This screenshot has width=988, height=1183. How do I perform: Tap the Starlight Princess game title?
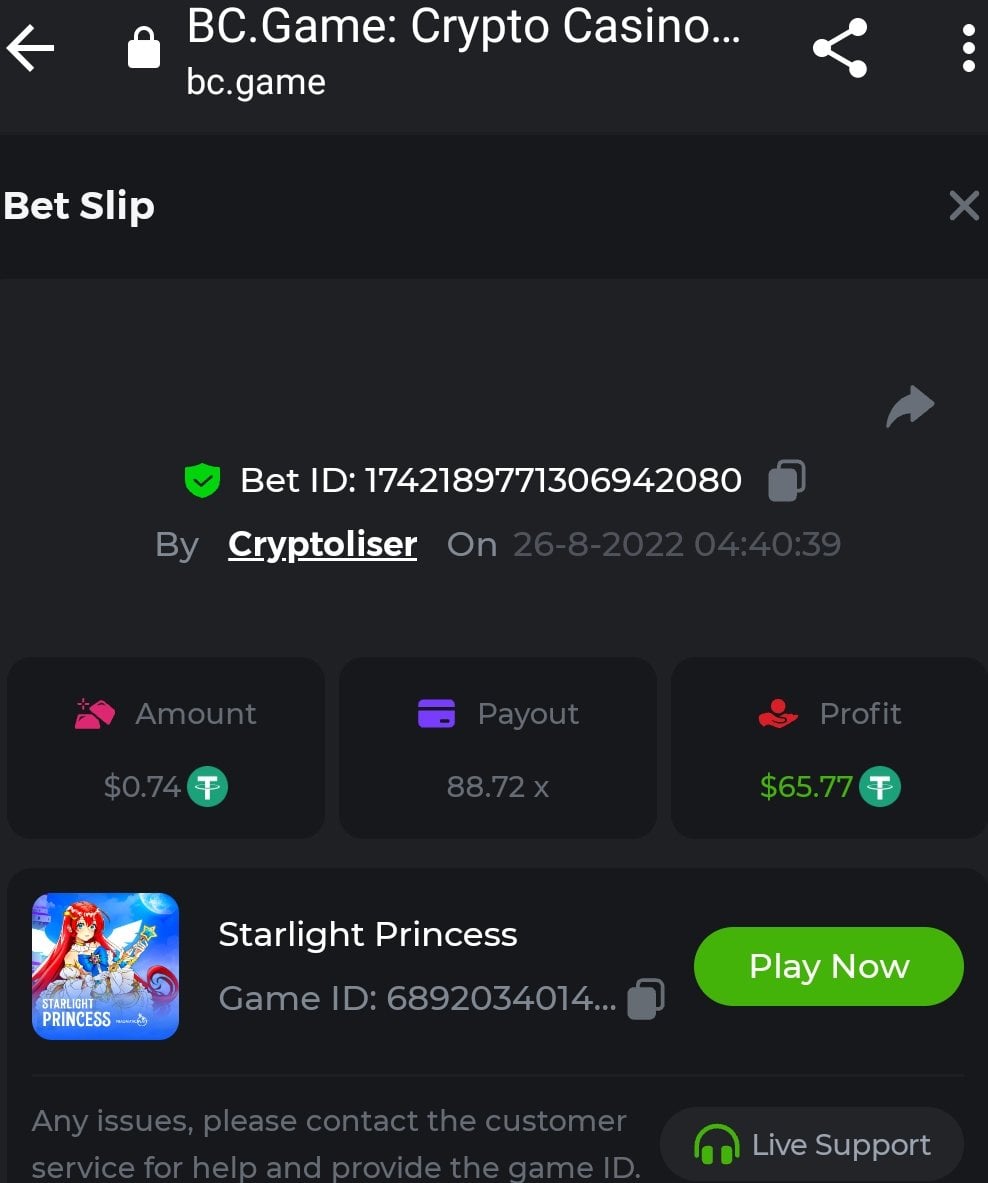[x=367, y=935]
